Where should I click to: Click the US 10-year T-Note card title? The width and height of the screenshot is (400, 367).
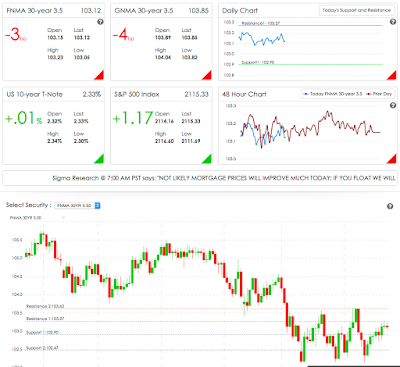35,94
